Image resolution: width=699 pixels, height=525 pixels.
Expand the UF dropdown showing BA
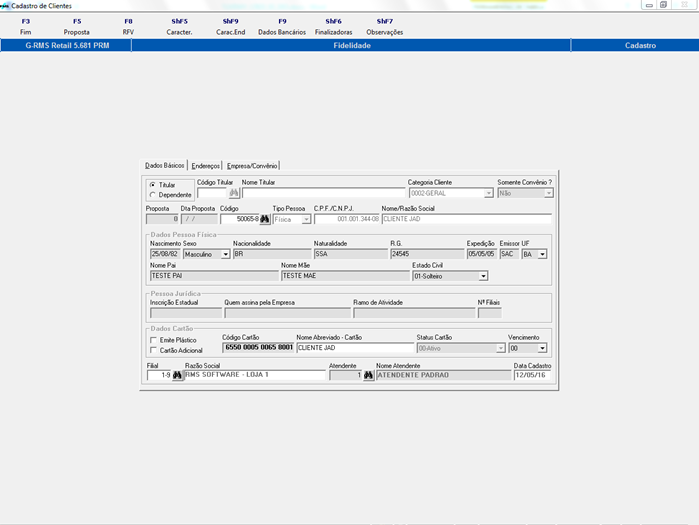(542, 254)
